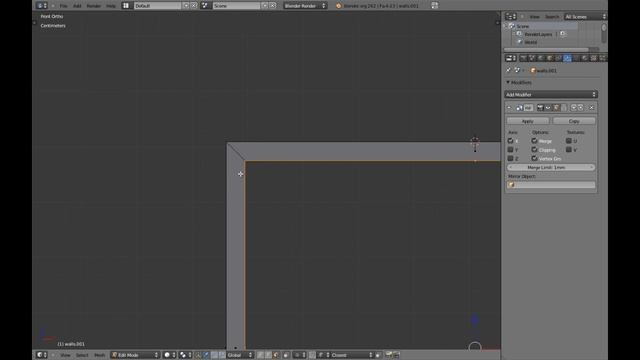Click the Apply modifier button
Image resolution: width=640 pixels, height=360 pixels.
click(528, 121)
